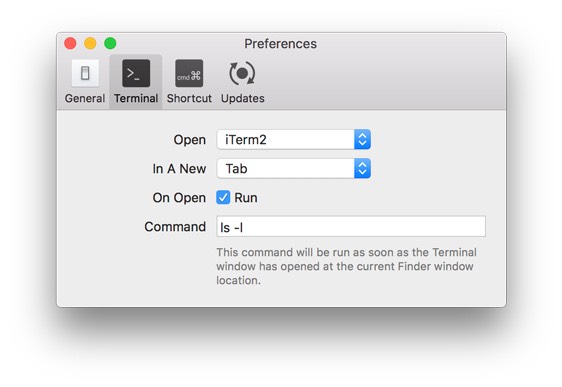Open the Shortcut cmd key icon
The image size is (562, 387).
[189, 73]
